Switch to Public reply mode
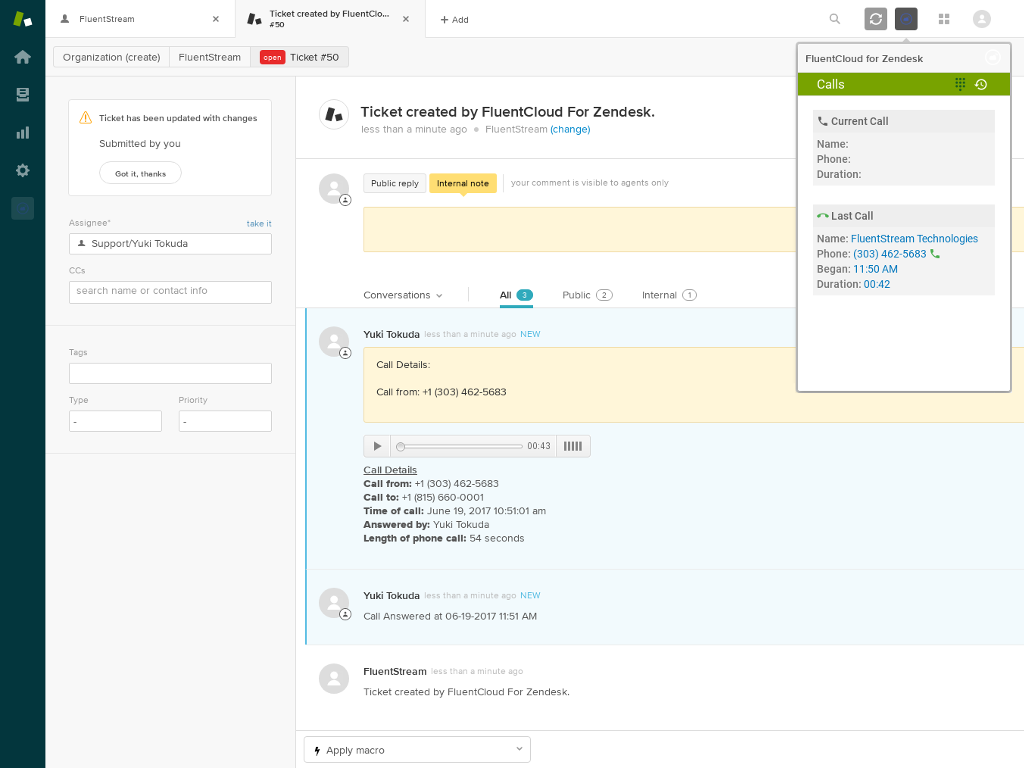 395,183
